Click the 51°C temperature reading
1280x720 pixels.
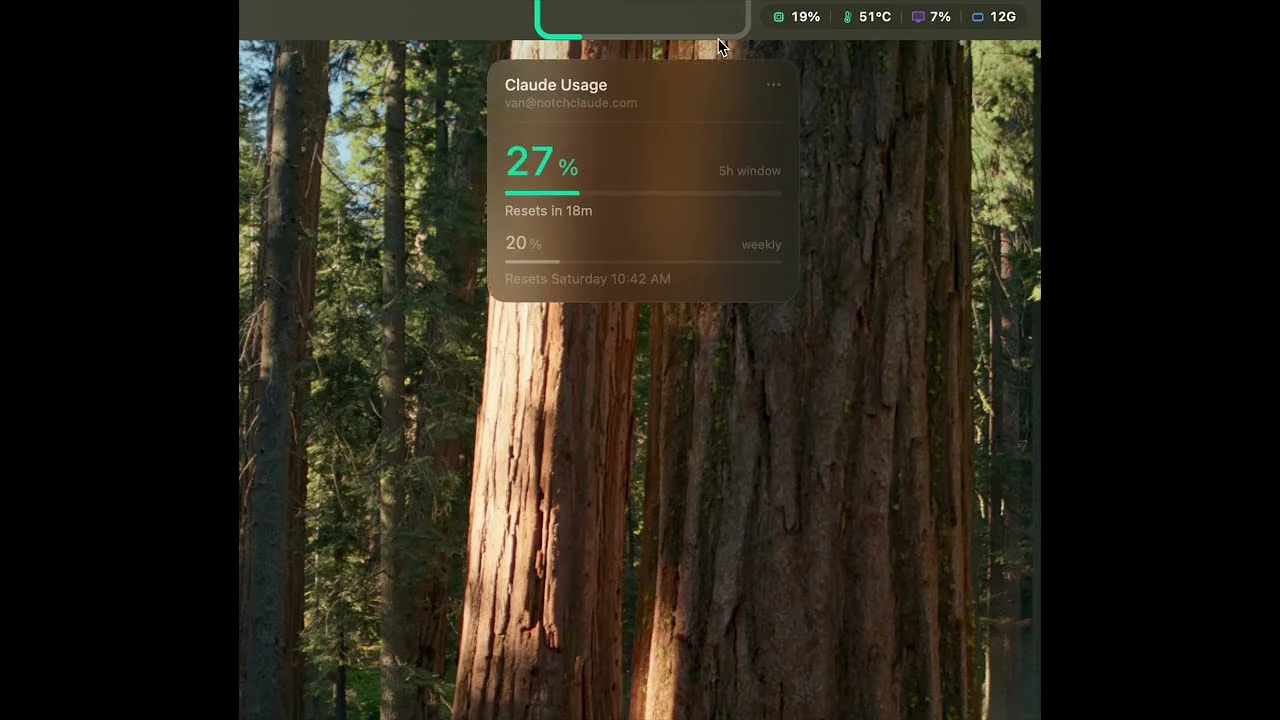(x=875, y=17)
